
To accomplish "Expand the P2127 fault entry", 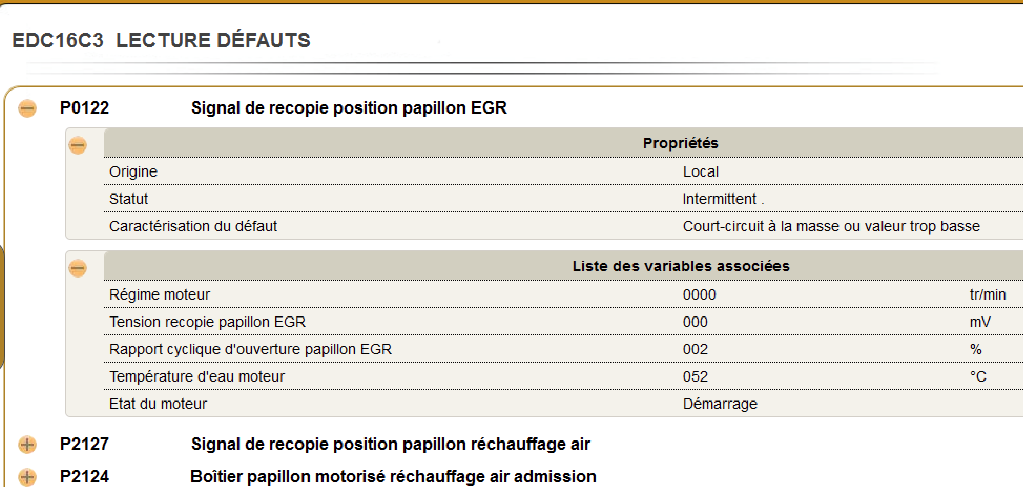I will [x=27, y=445].
